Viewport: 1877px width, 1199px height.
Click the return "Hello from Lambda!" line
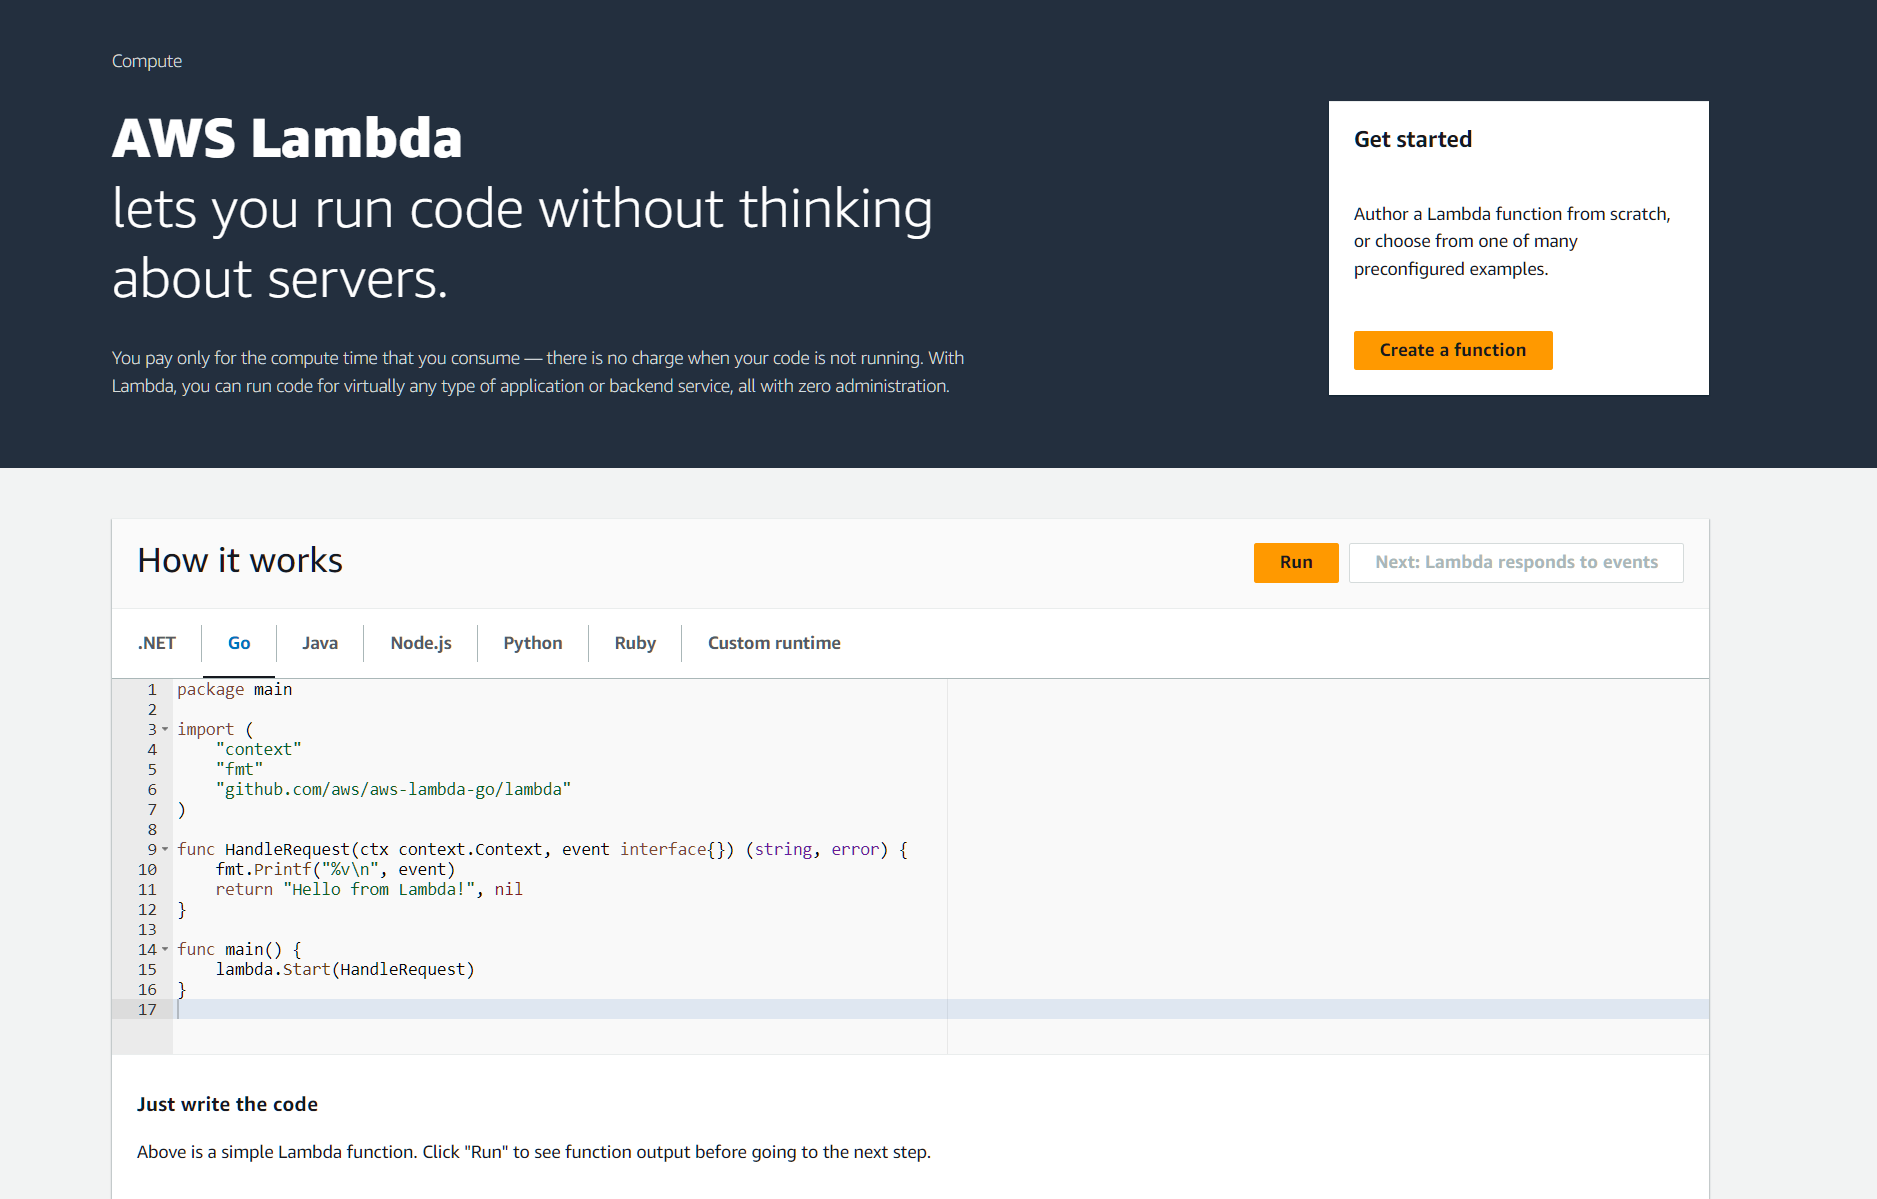pos(369,889)
